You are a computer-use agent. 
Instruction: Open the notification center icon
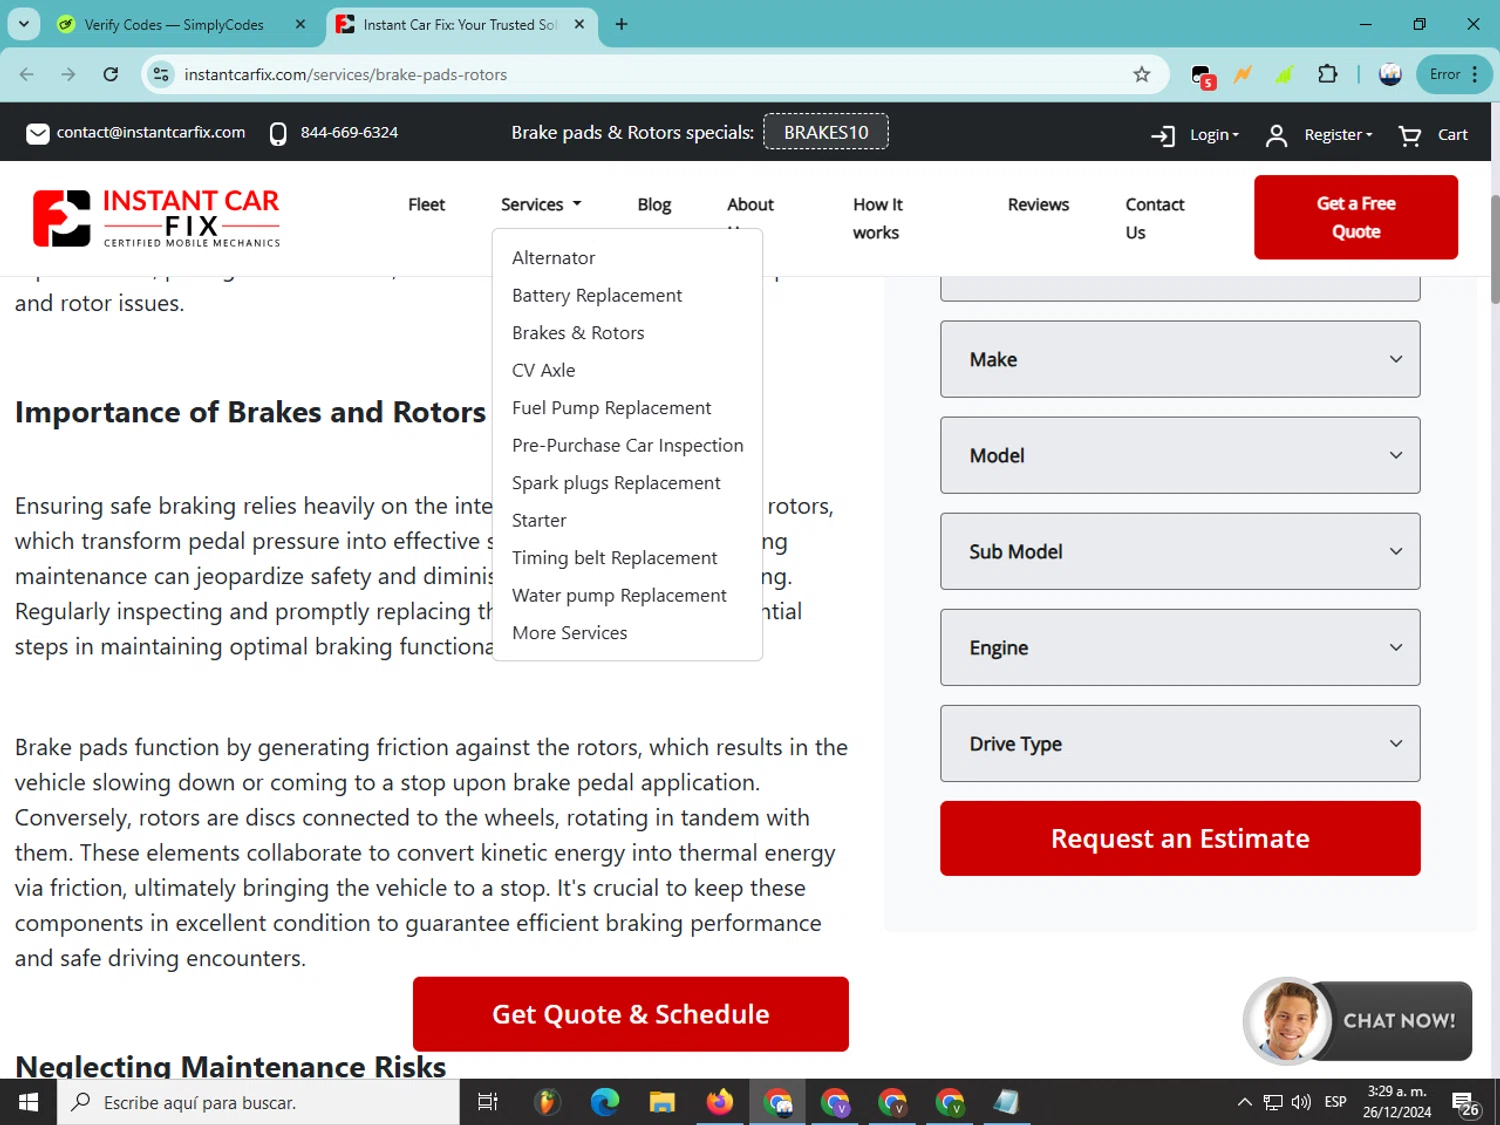pos(1466,1104)
